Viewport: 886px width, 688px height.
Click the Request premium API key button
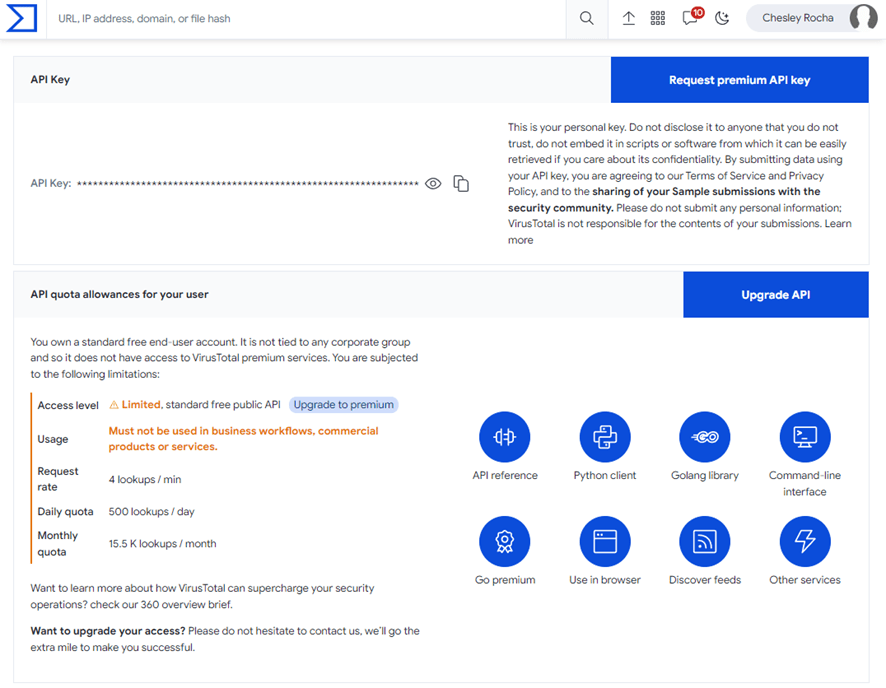739,80
